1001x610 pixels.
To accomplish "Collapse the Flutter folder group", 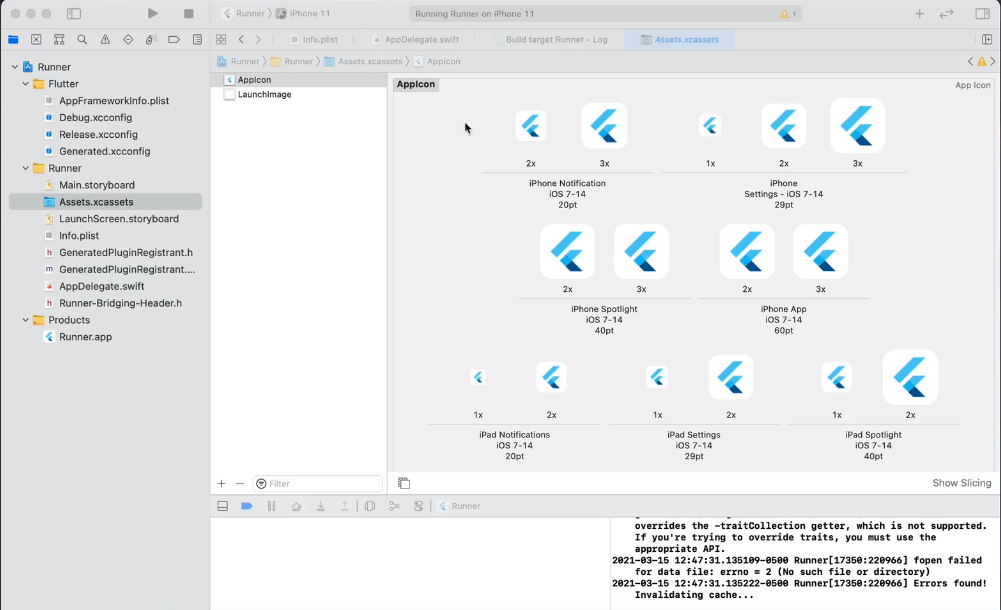I will [26, 84].
